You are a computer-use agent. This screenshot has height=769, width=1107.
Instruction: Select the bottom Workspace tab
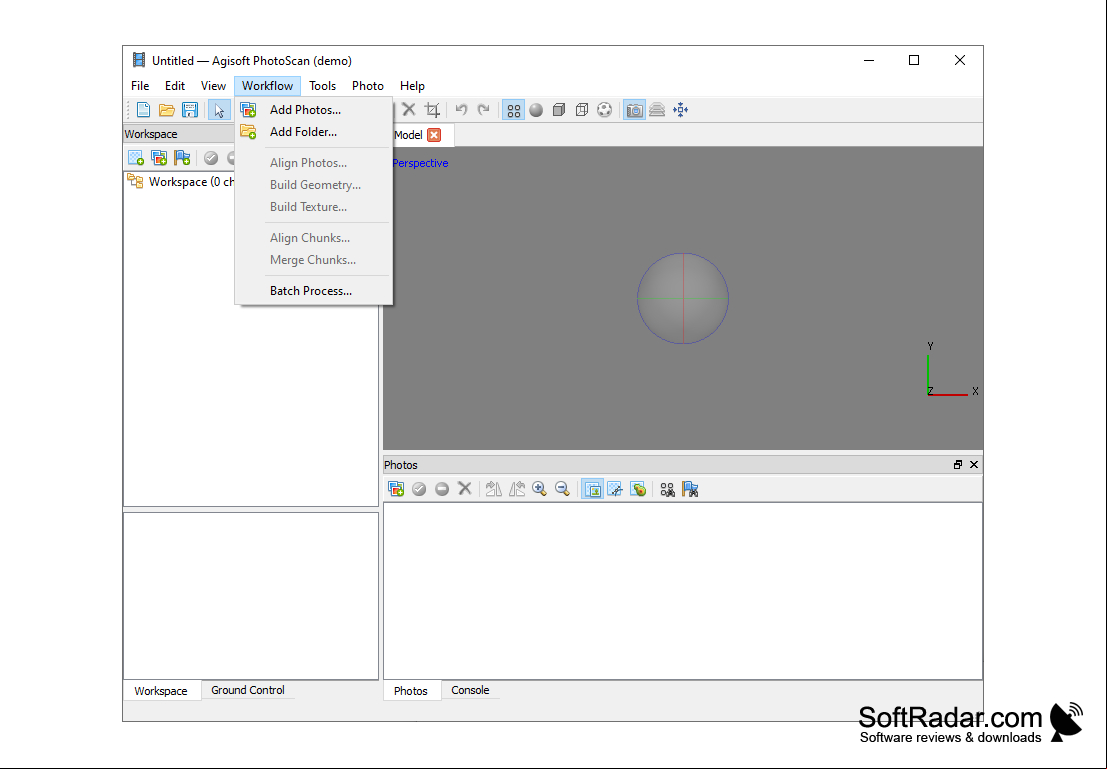coord(161,691)
